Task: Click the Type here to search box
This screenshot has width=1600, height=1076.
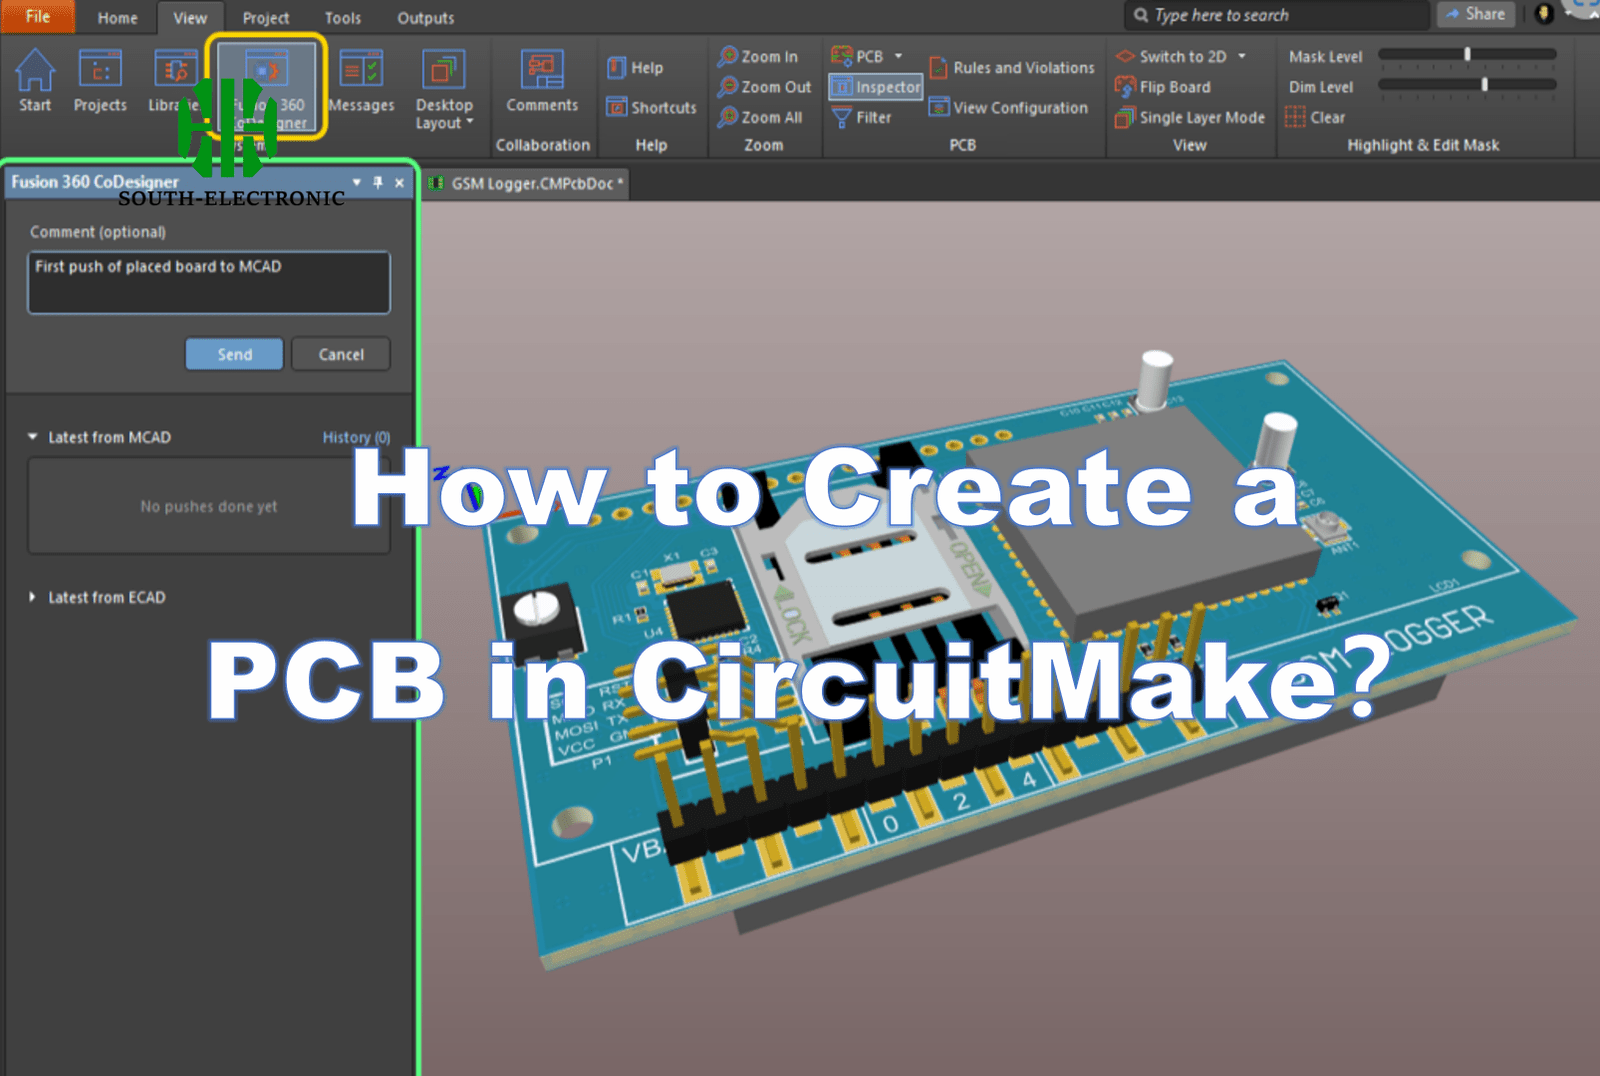Action: pyautogui.click(x=1276, y=15)
